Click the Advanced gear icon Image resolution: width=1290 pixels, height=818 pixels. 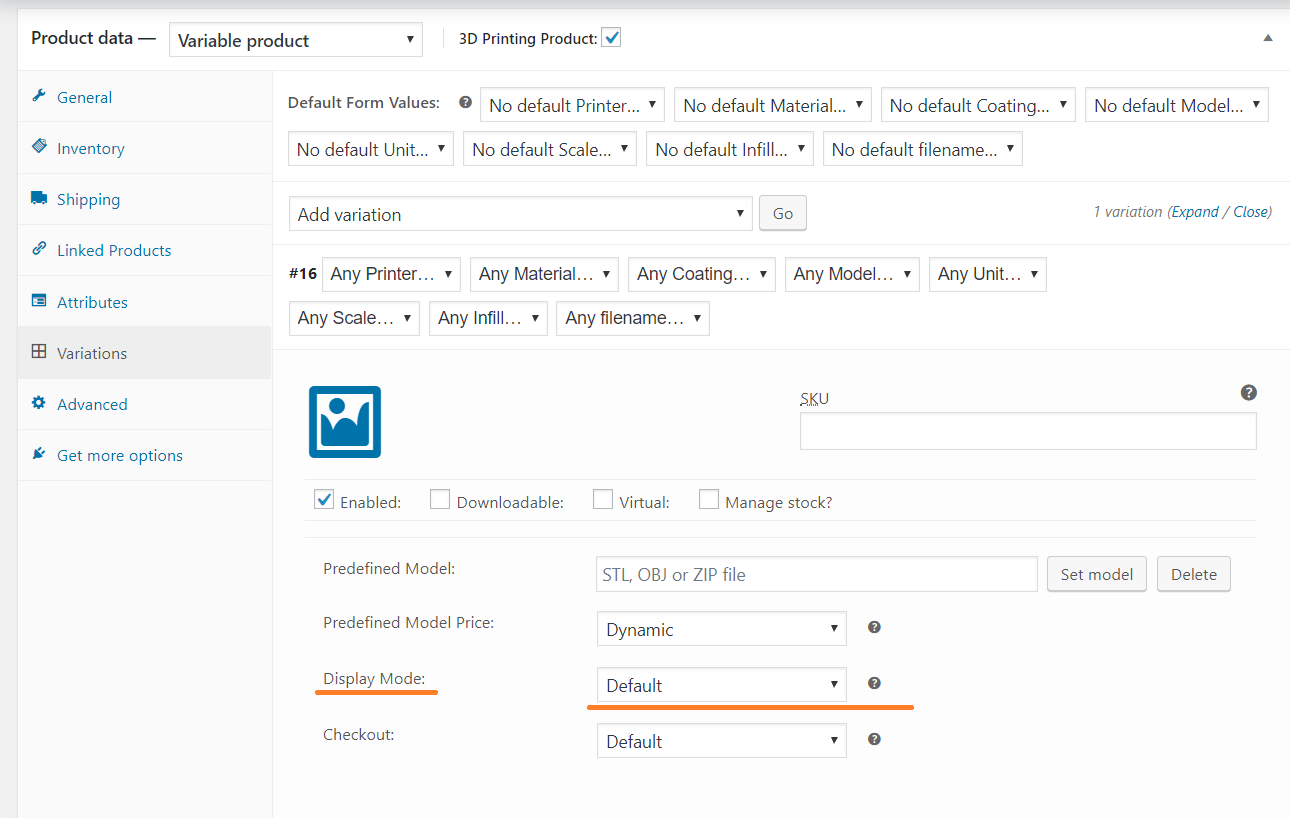39,403
